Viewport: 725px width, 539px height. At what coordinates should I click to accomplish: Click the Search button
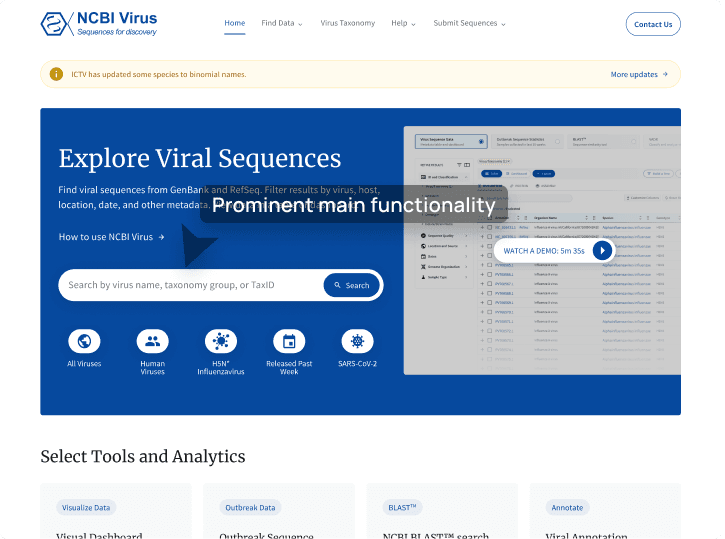tap(352, 285)
